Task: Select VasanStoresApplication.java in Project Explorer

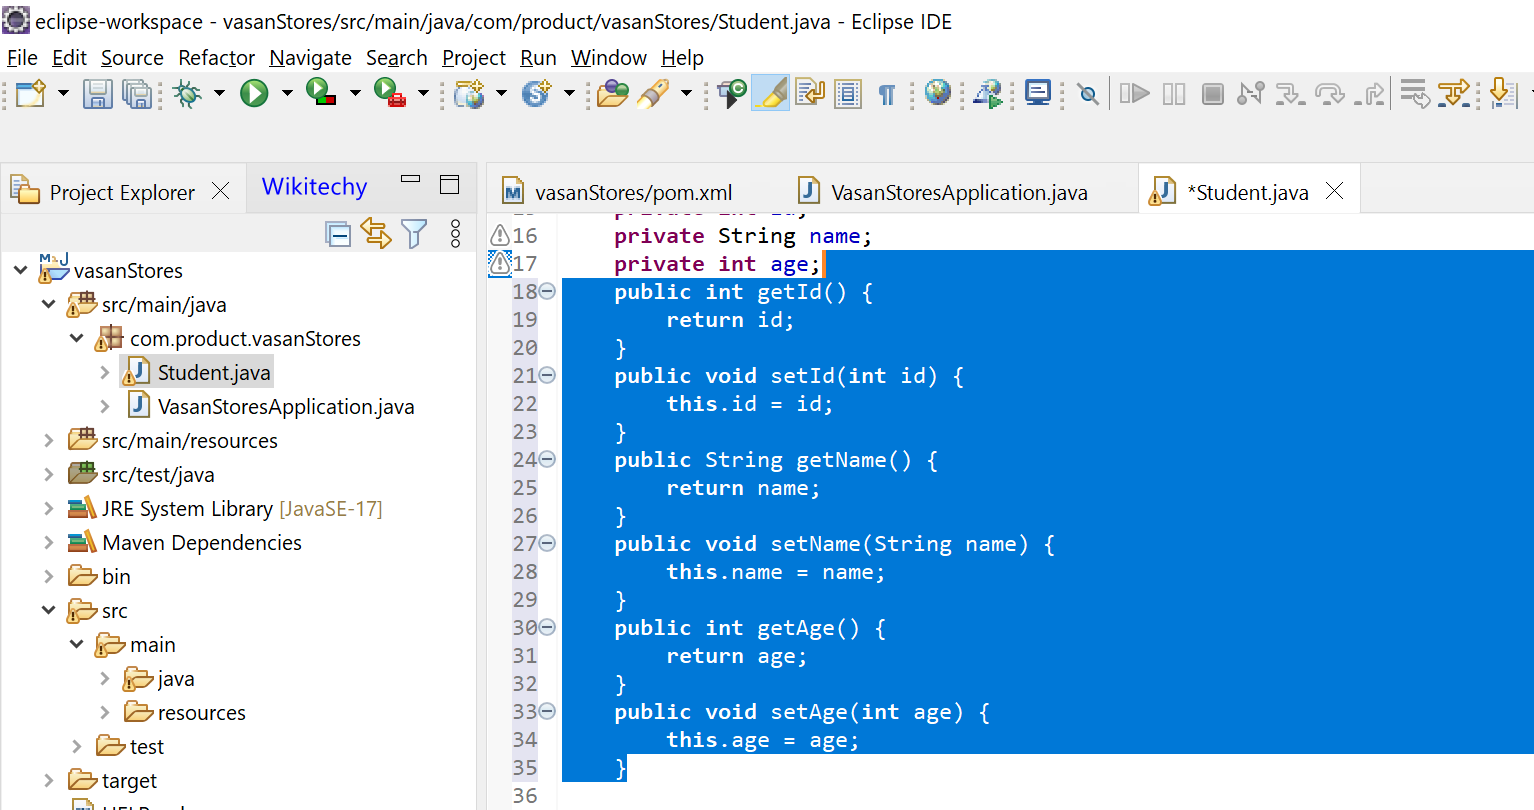Action: pos(285,407)
